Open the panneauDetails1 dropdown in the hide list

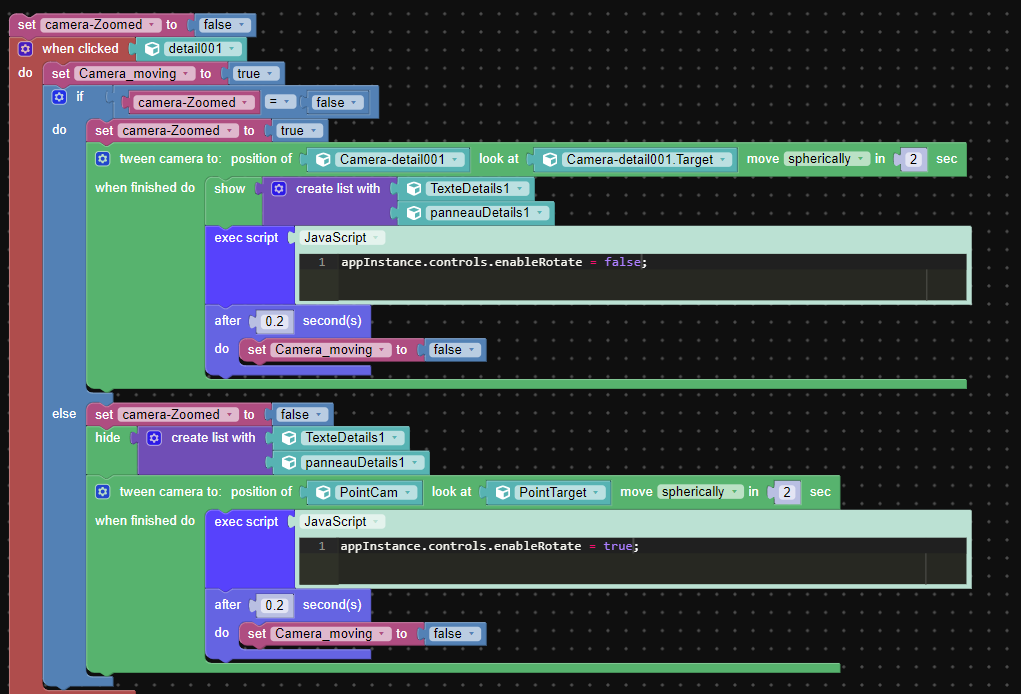361,463
